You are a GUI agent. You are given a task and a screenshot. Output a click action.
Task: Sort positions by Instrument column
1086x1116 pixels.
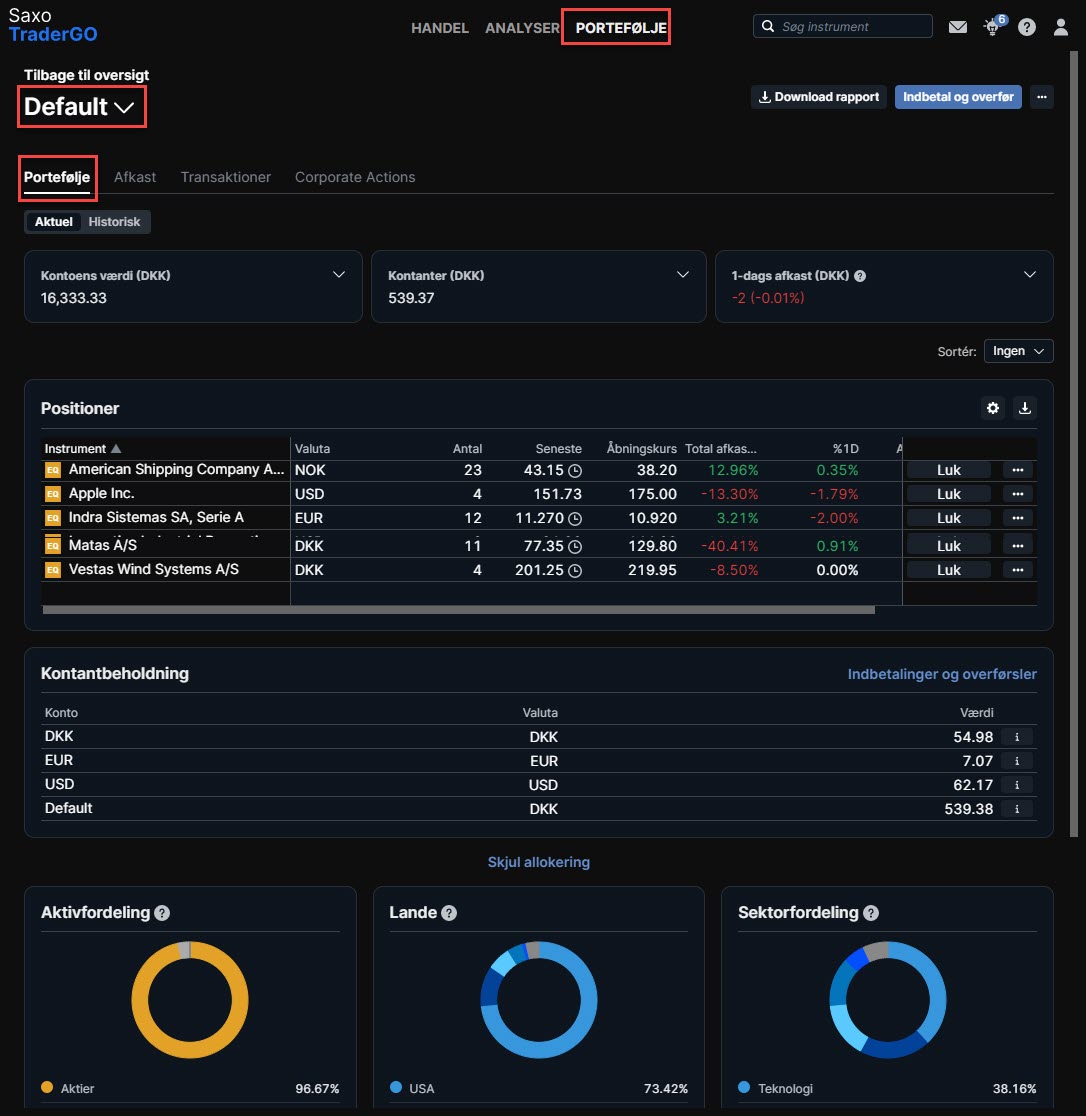coord(83,448)
